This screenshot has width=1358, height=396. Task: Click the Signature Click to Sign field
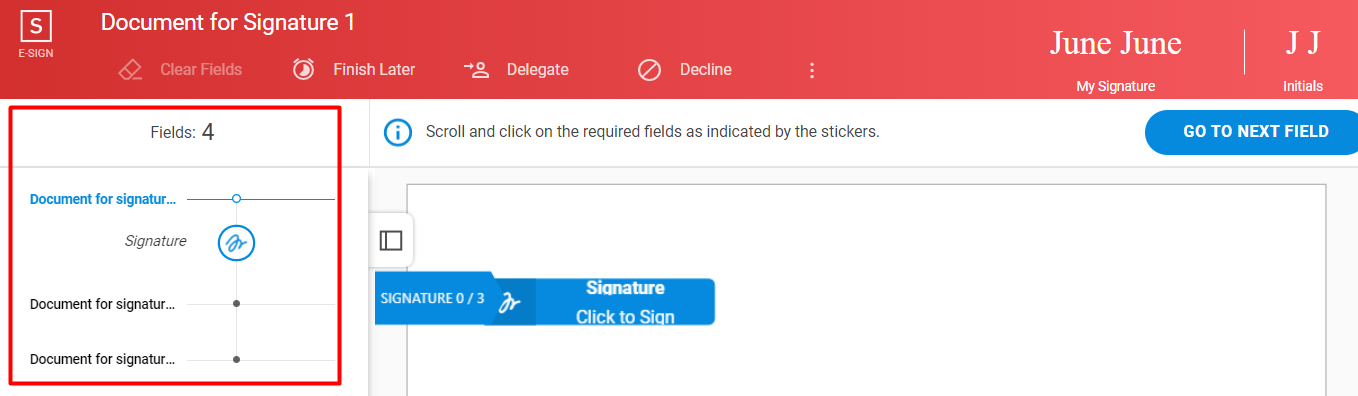tap(625, 302)
